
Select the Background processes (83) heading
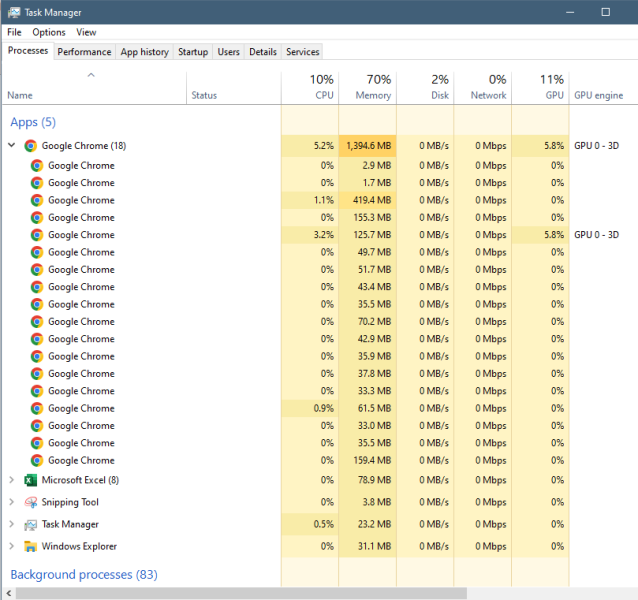(x=83, y=575)
